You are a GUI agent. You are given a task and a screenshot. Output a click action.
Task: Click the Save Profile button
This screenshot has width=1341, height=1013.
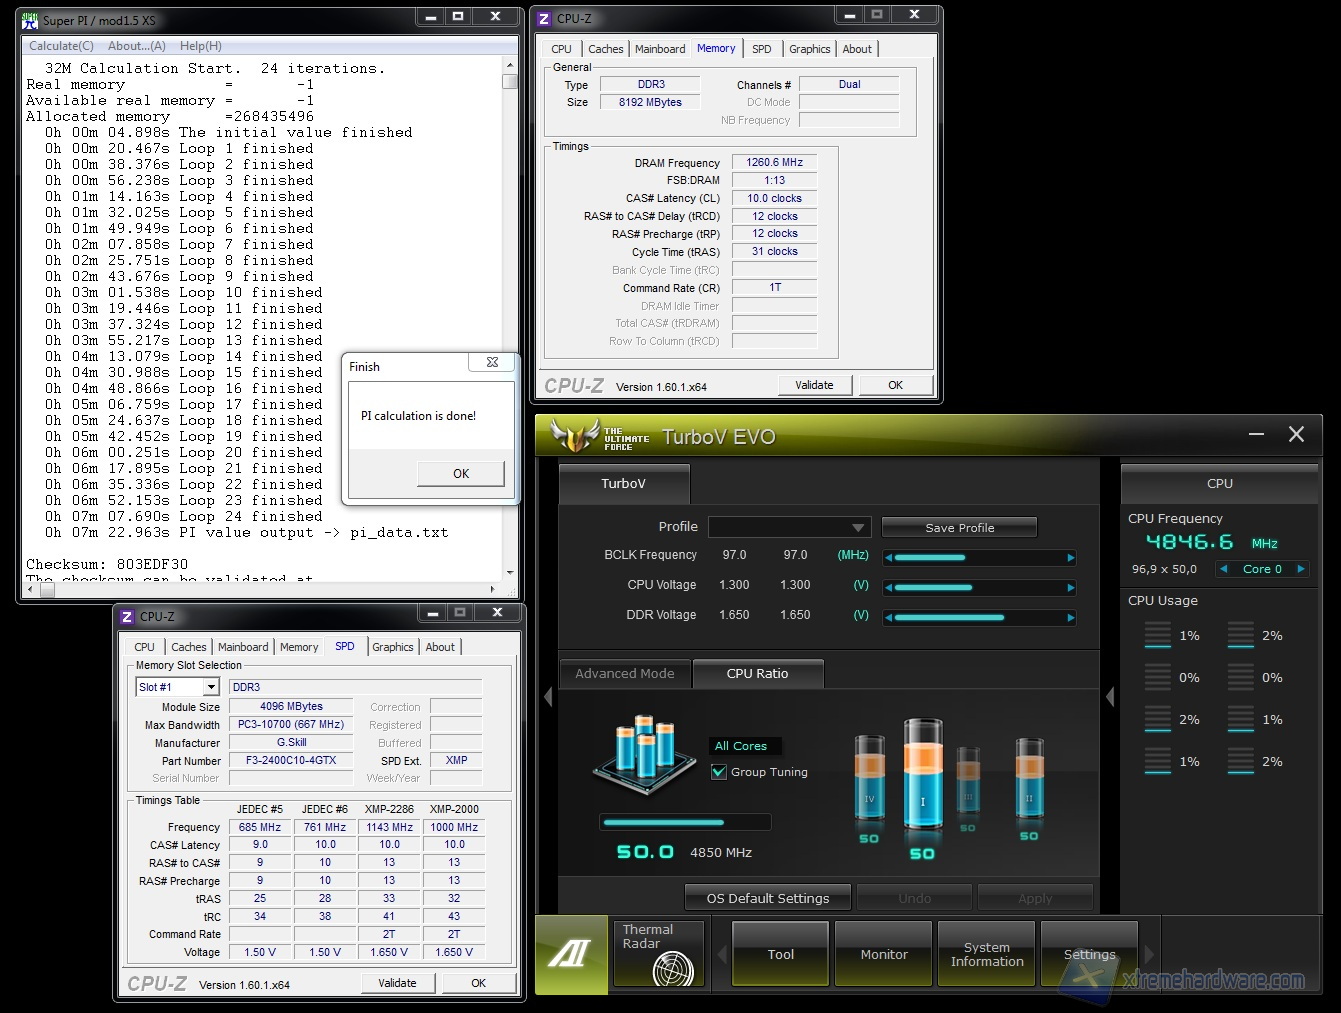click(959, 527)
